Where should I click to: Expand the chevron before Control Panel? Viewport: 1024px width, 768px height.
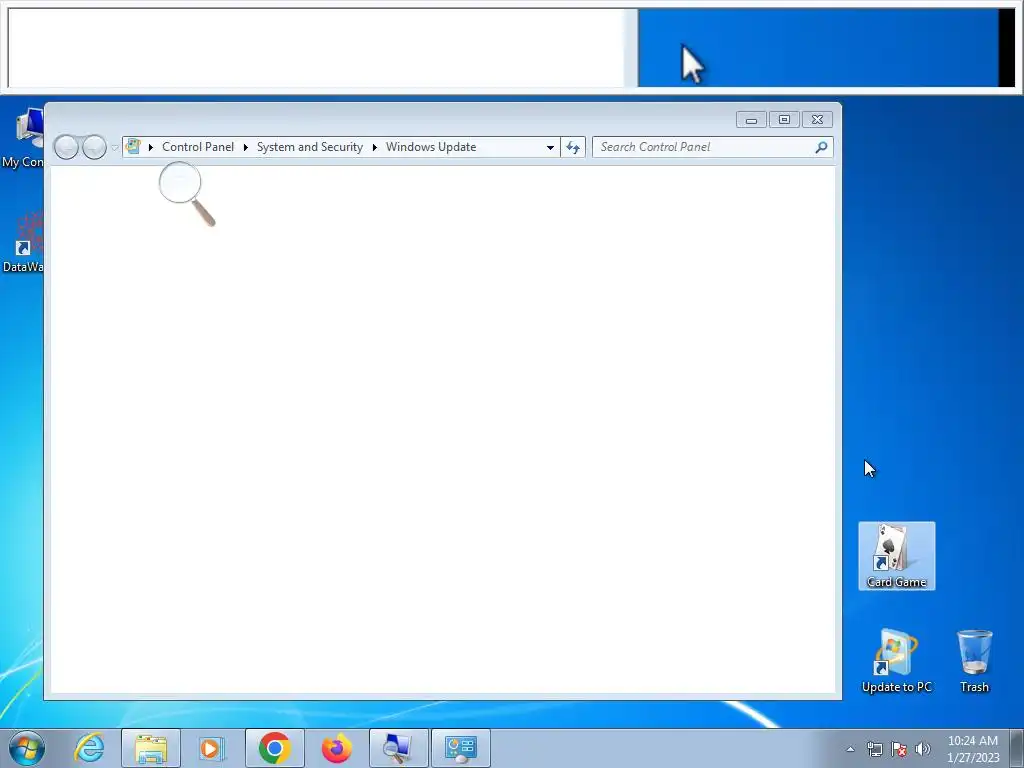151,148
